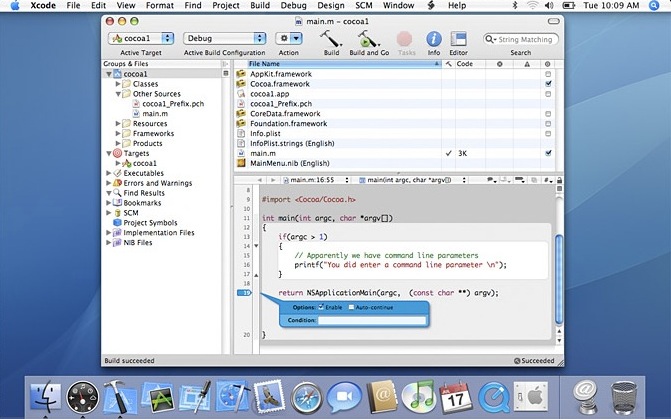This screenshot has height=419, width=671.
Task: Toggle the Editor pane icon
Action: coord(458,39)
